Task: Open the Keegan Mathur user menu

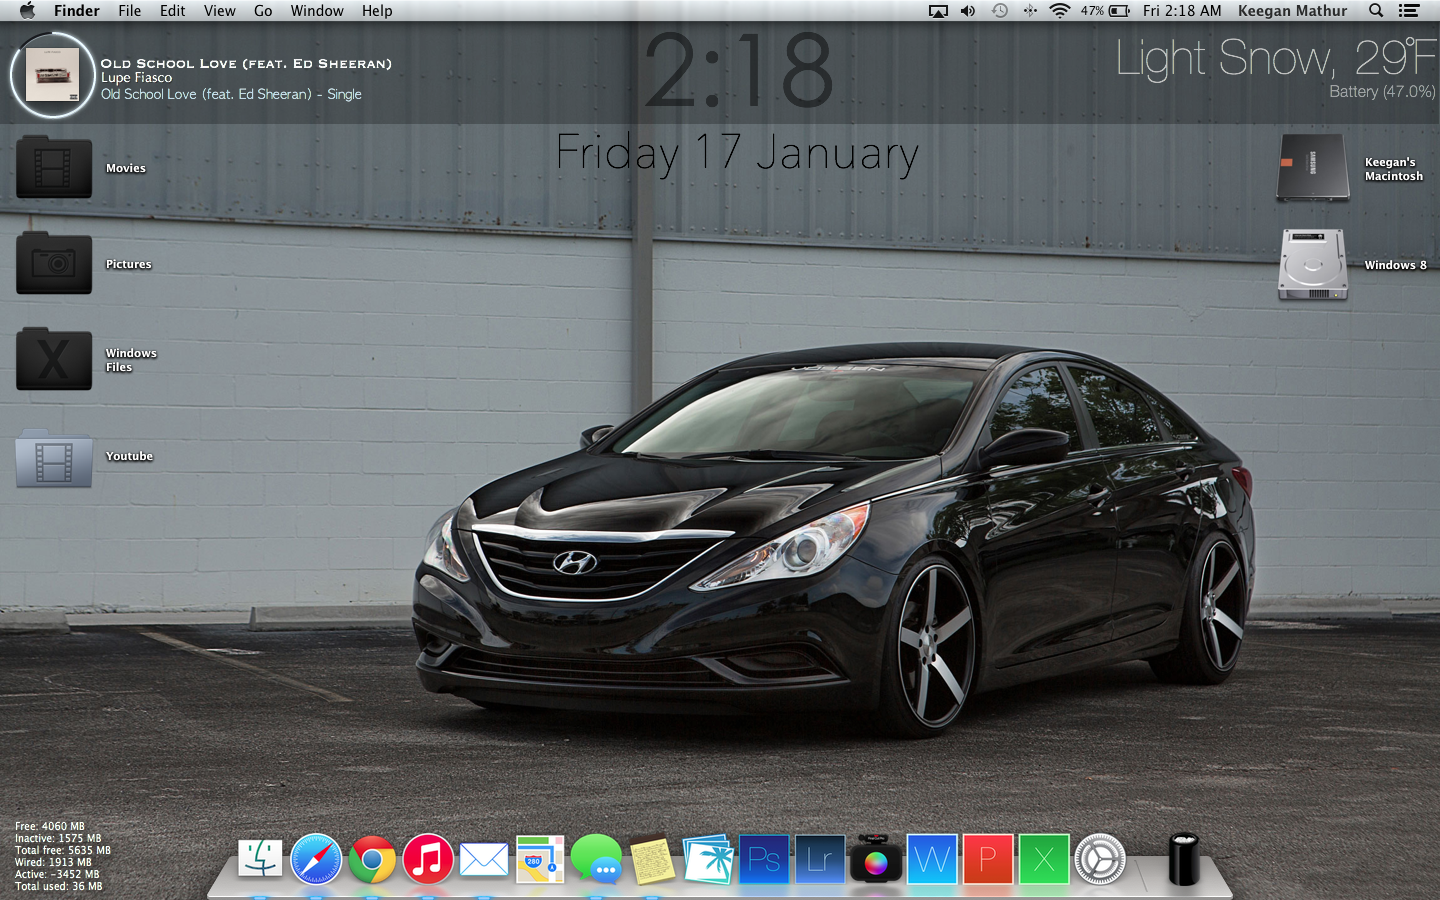Action: (x=1292, y=11)
